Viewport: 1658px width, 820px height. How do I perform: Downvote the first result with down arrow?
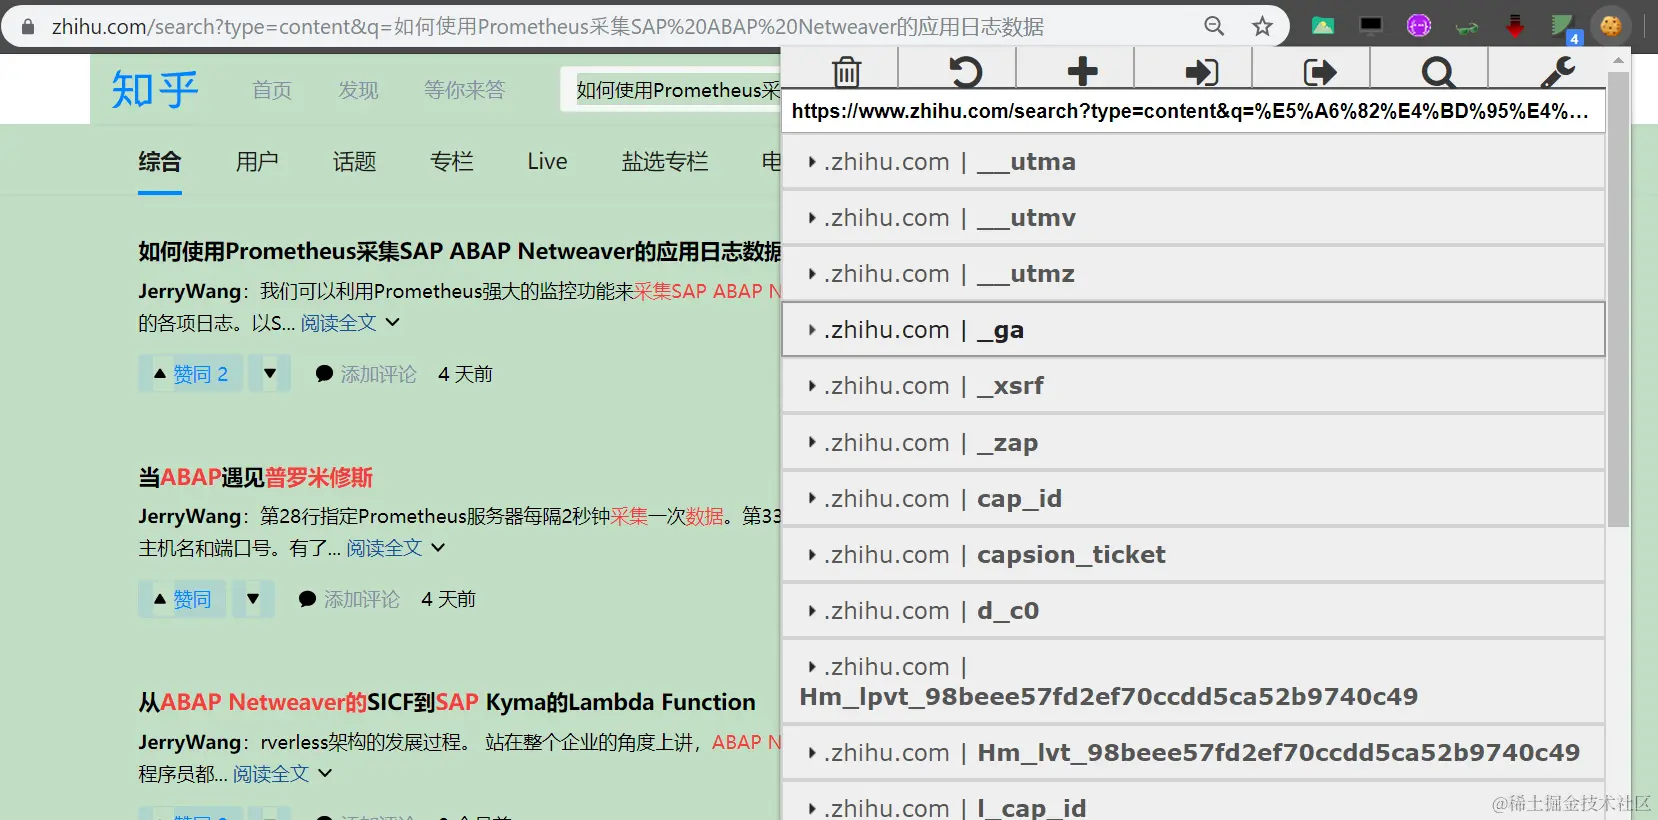(270, 373)
